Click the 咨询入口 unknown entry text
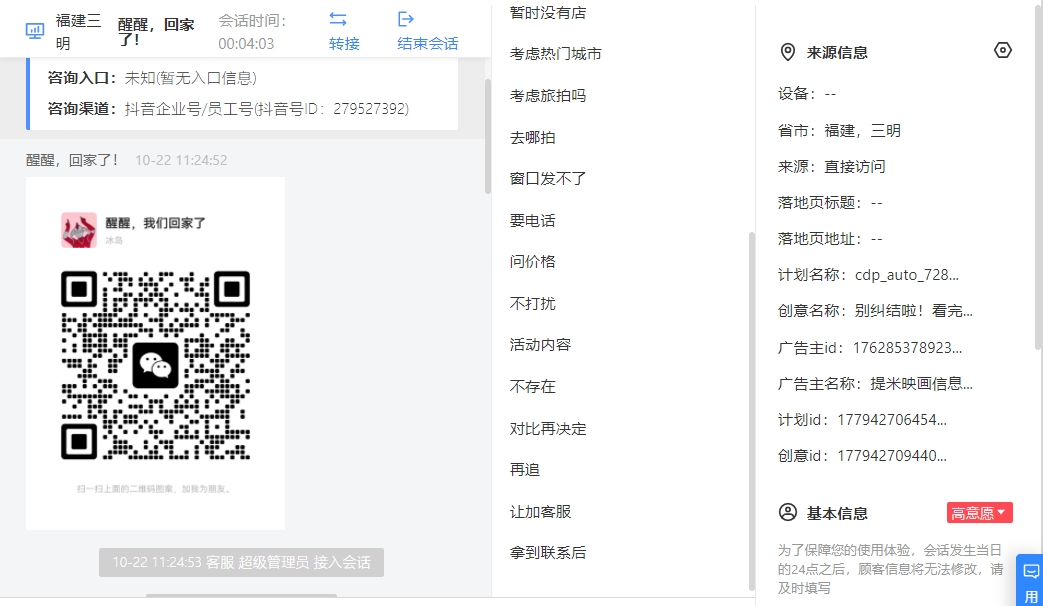Screen dimensions: 1043x606 pos(191,78)
